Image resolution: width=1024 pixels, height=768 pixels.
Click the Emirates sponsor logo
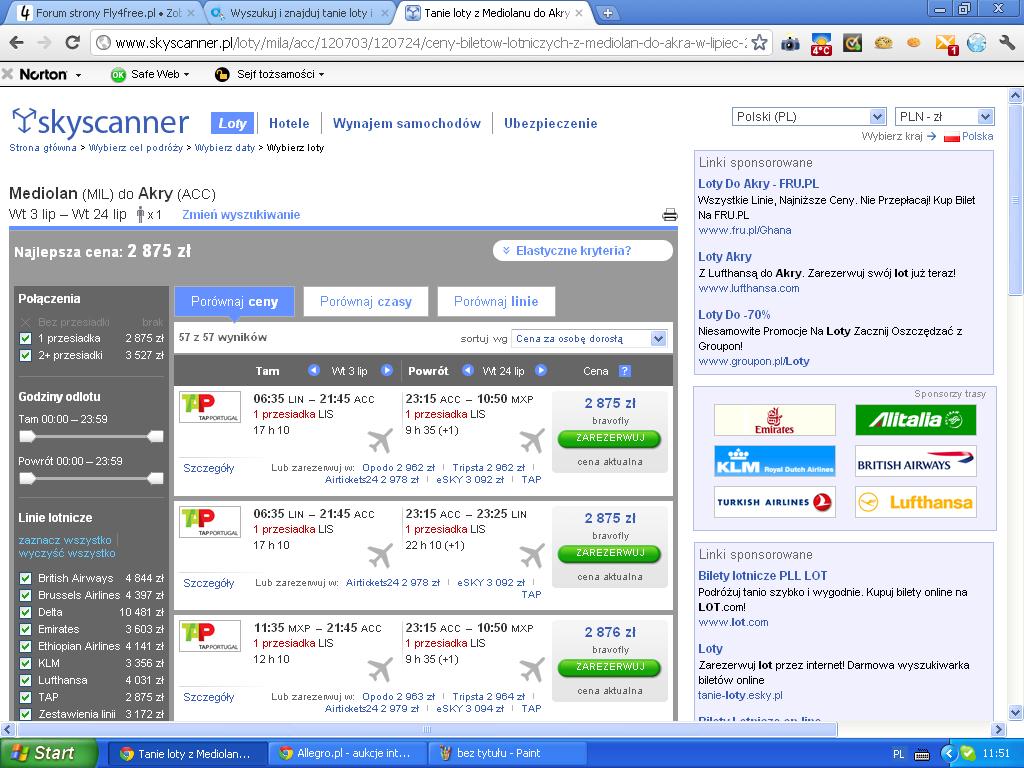775,420
